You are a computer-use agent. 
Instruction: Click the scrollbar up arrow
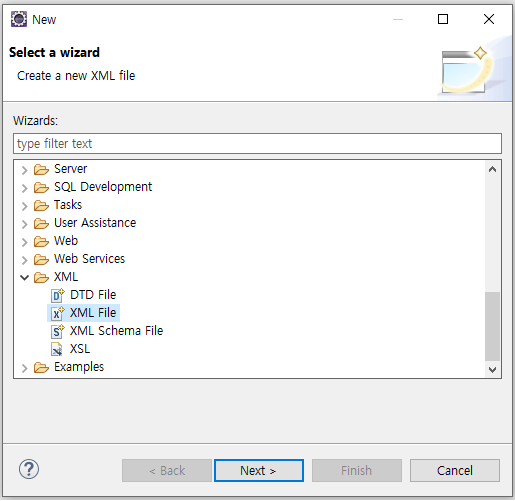tap(492, 169)
